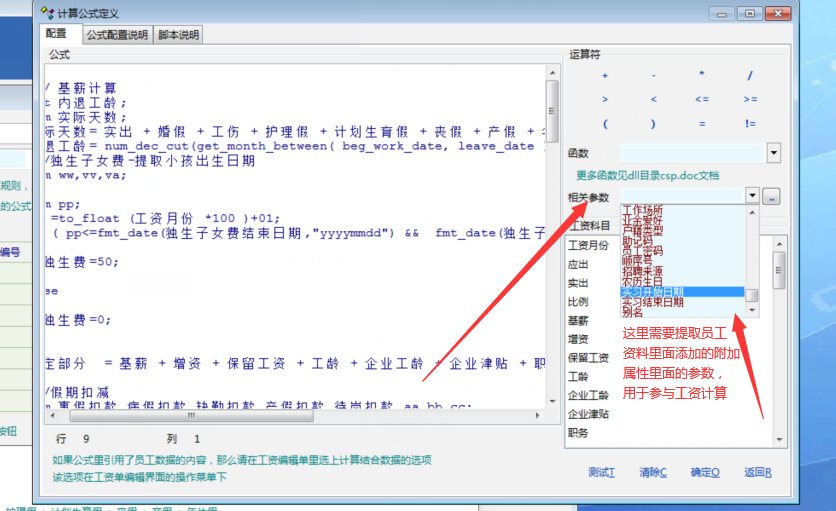This screenshot has width=836, height=511.
Task: Open the 脚本说明 tab
Action: [178, 35]
